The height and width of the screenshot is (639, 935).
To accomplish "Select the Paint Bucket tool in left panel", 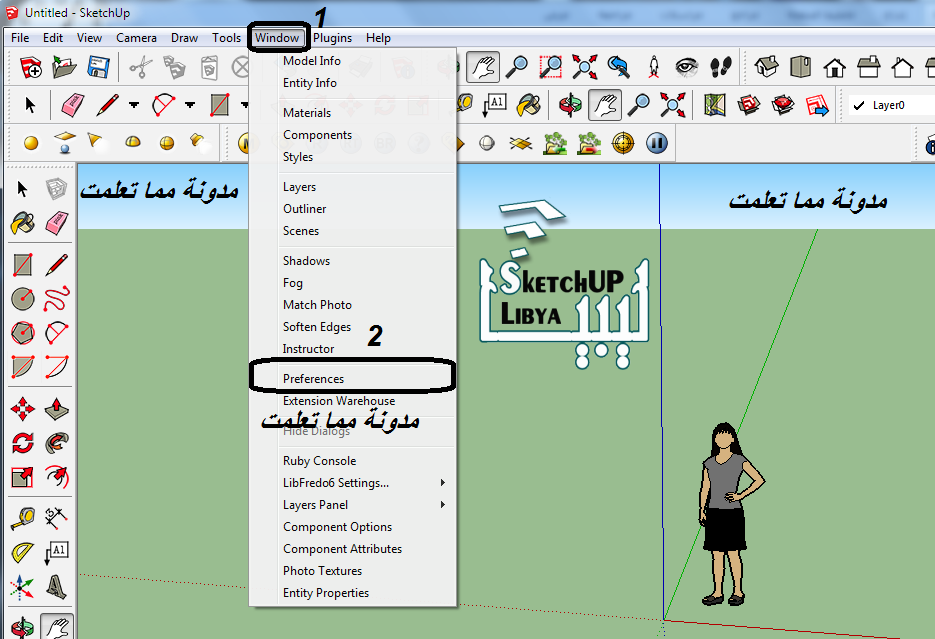I will pos(23,223).
